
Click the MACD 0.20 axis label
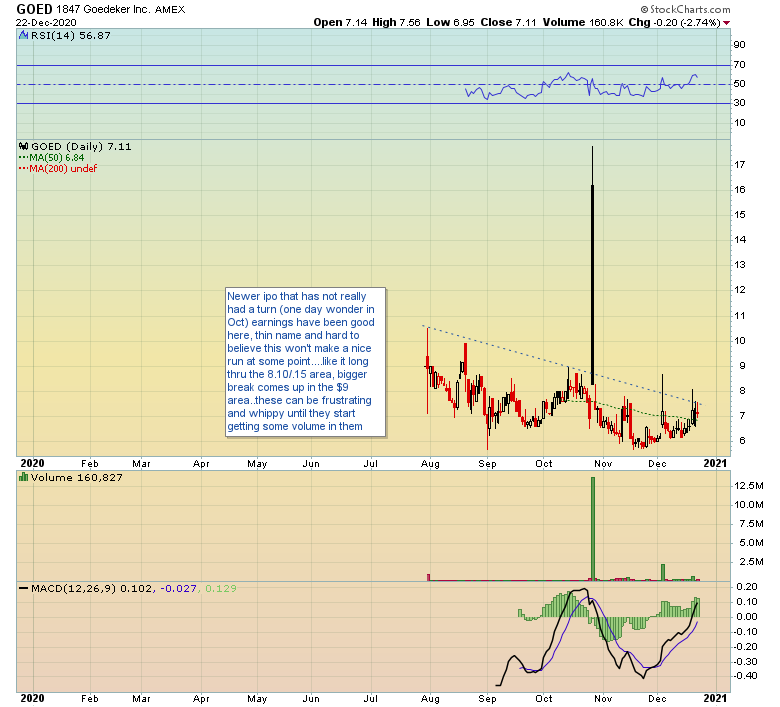click(747, 587)
